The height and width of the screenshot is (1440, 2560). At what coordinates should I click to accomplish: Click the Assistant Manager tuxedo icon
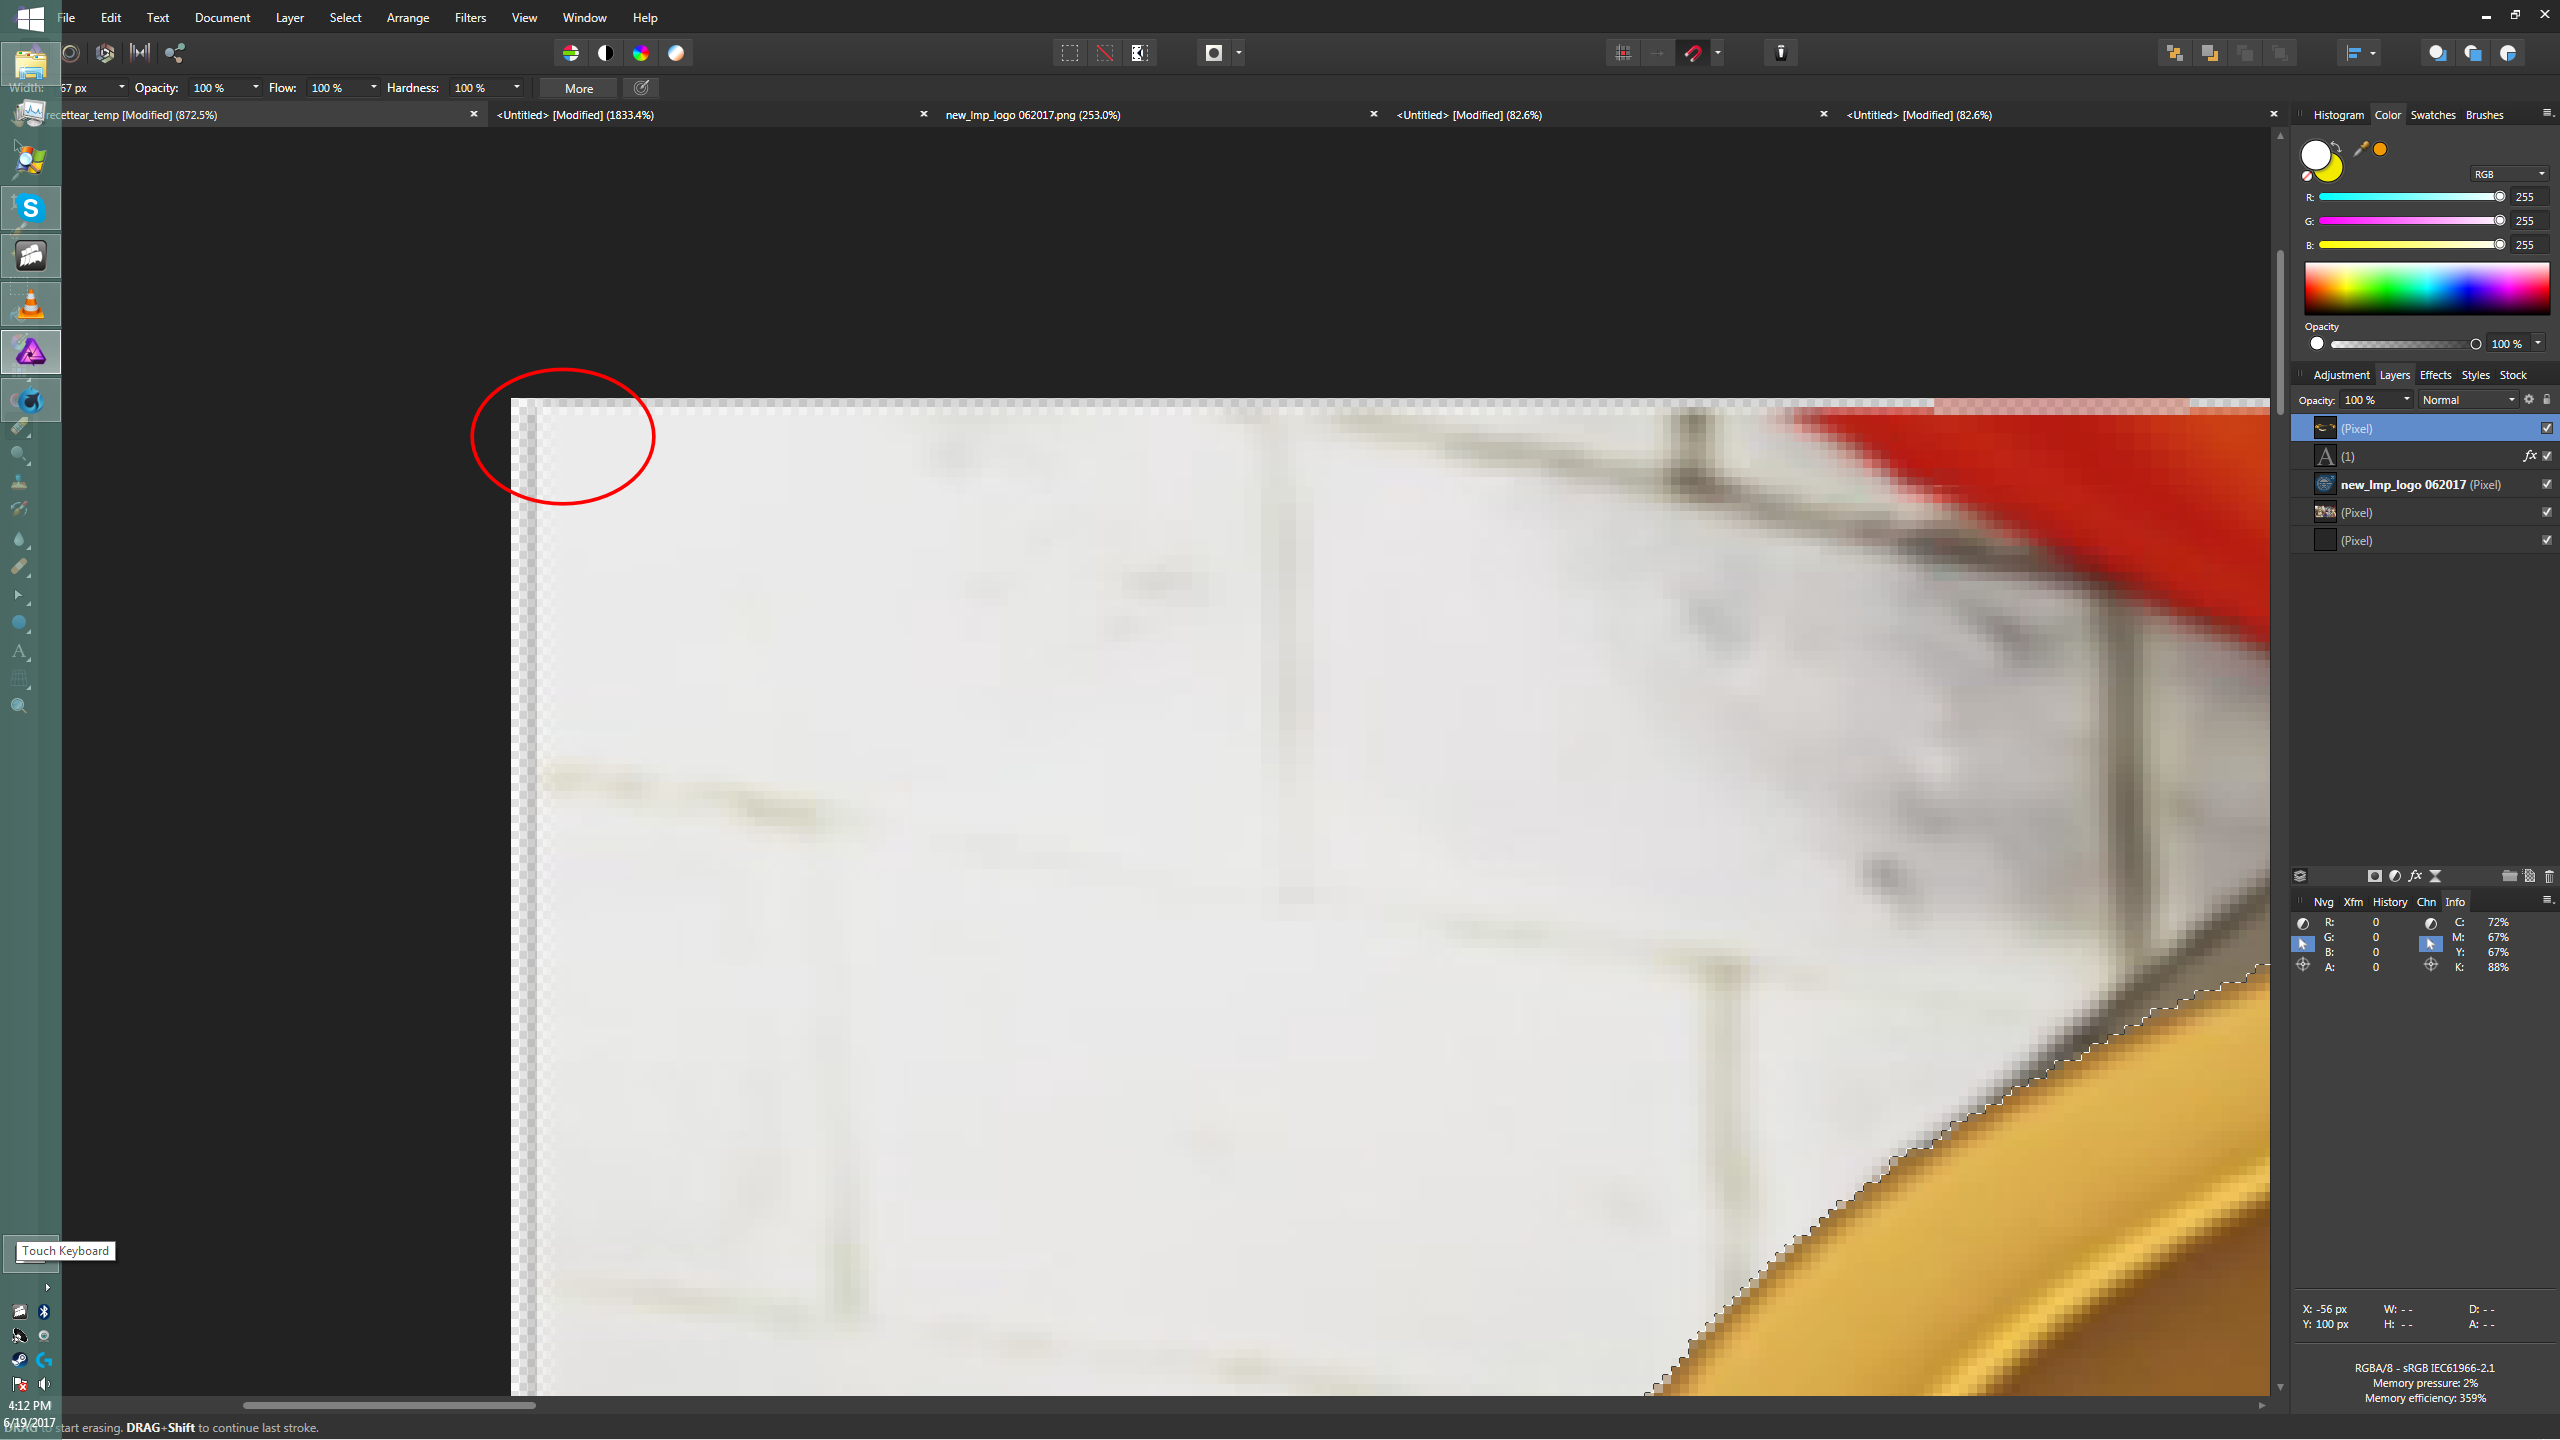point(1781,53)
